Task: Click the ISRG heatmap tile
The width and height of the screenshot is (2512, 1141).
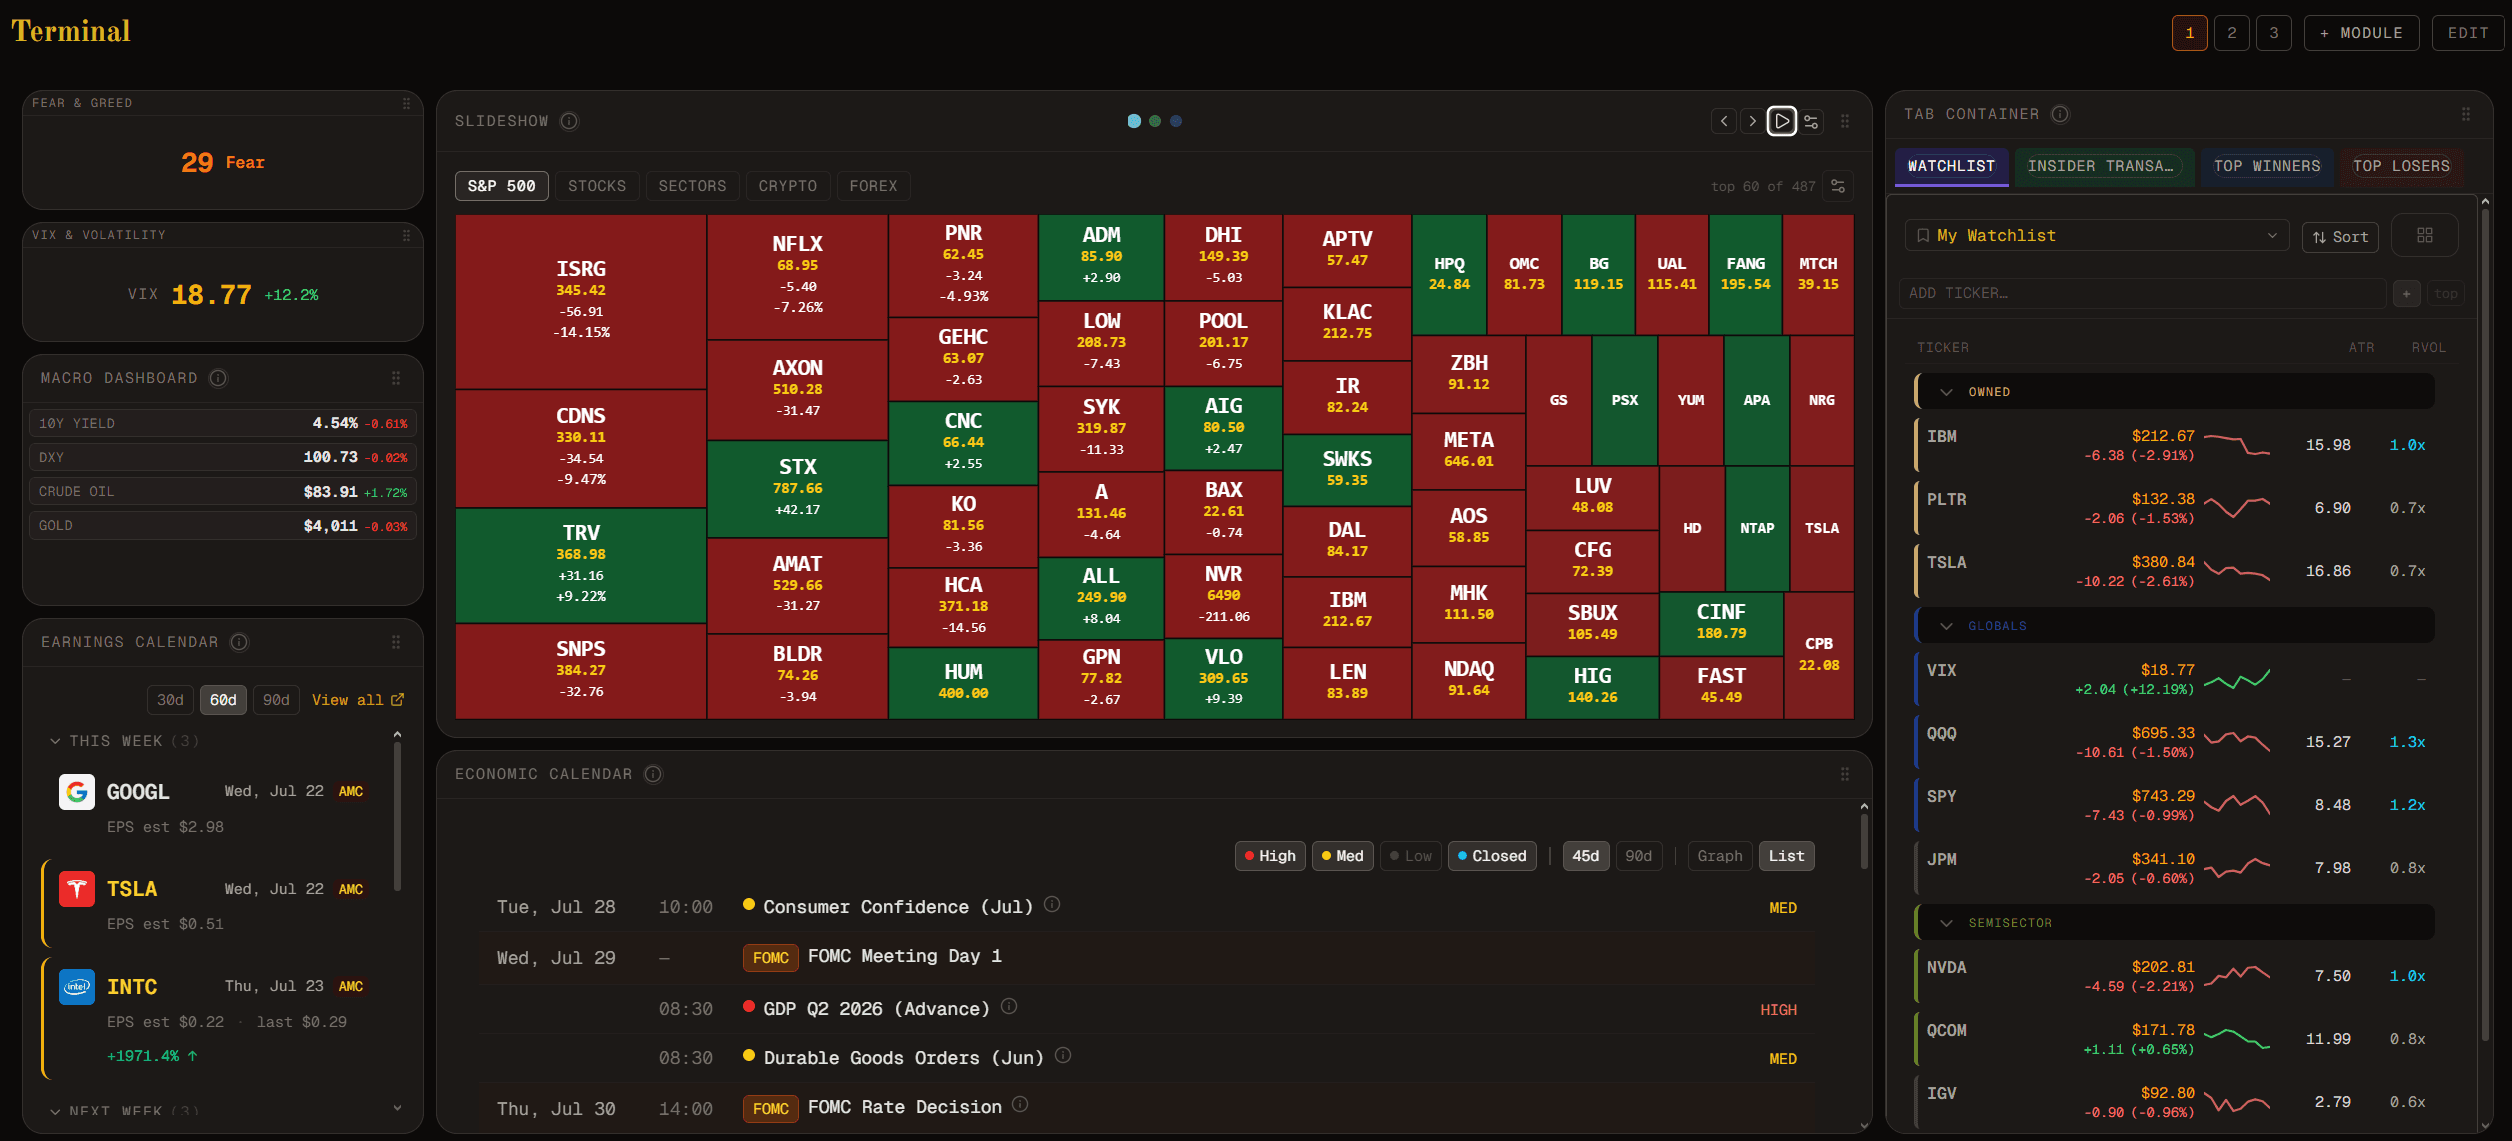Action: 581,301
